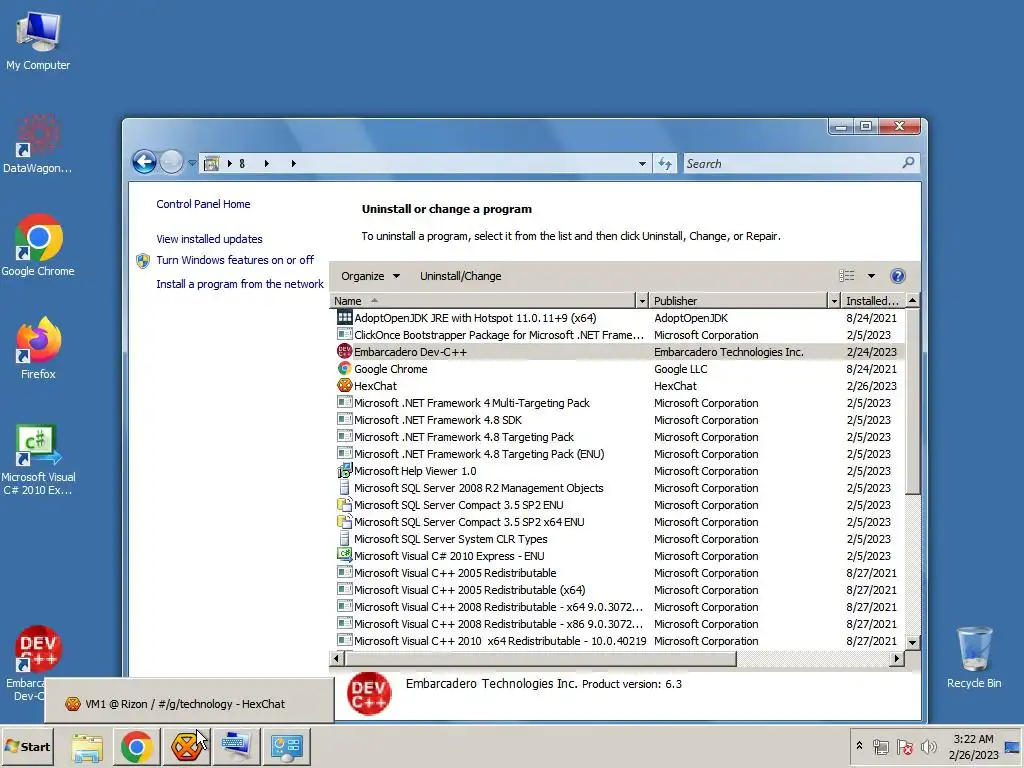The width and height of the screenshot is (1024, 768).
Task: Open Name column filter dropdown
Action: (x=642, y=300)
